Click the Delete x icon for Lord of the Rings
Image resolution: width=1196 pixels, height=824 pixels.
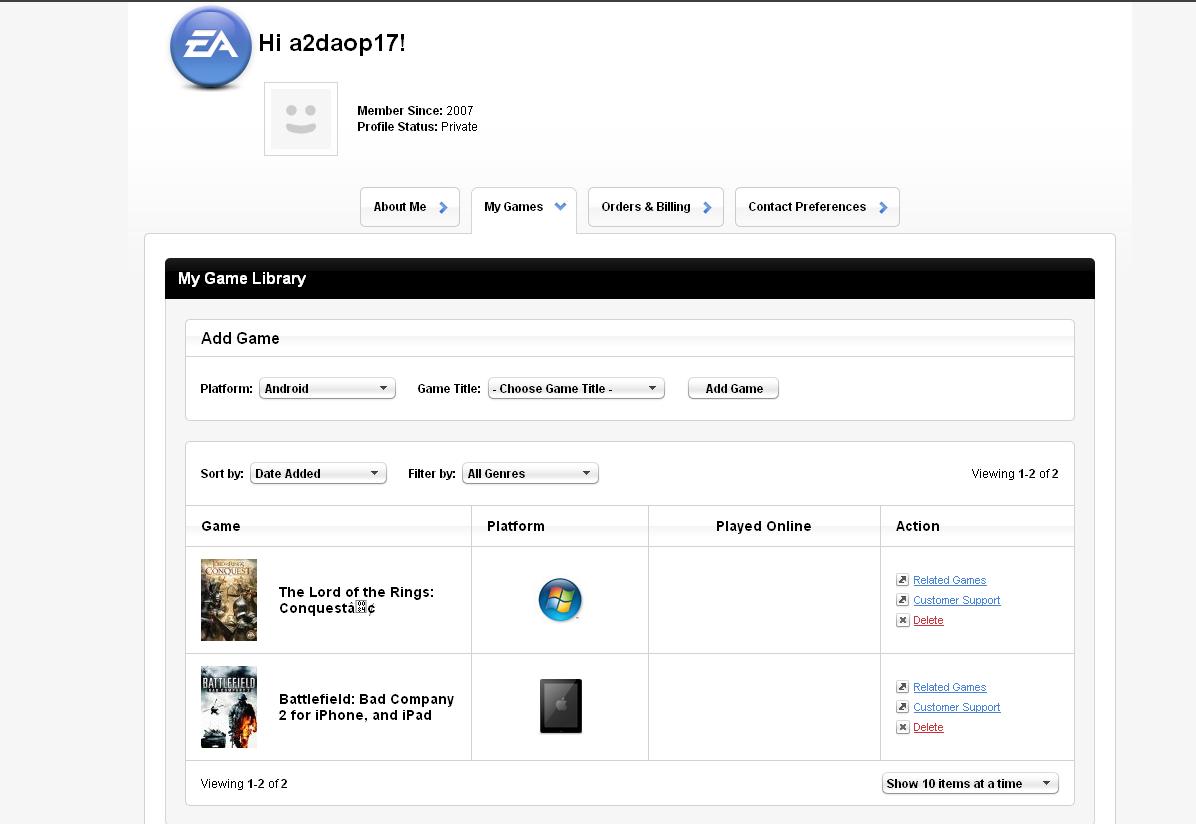[x=902, y=620]
